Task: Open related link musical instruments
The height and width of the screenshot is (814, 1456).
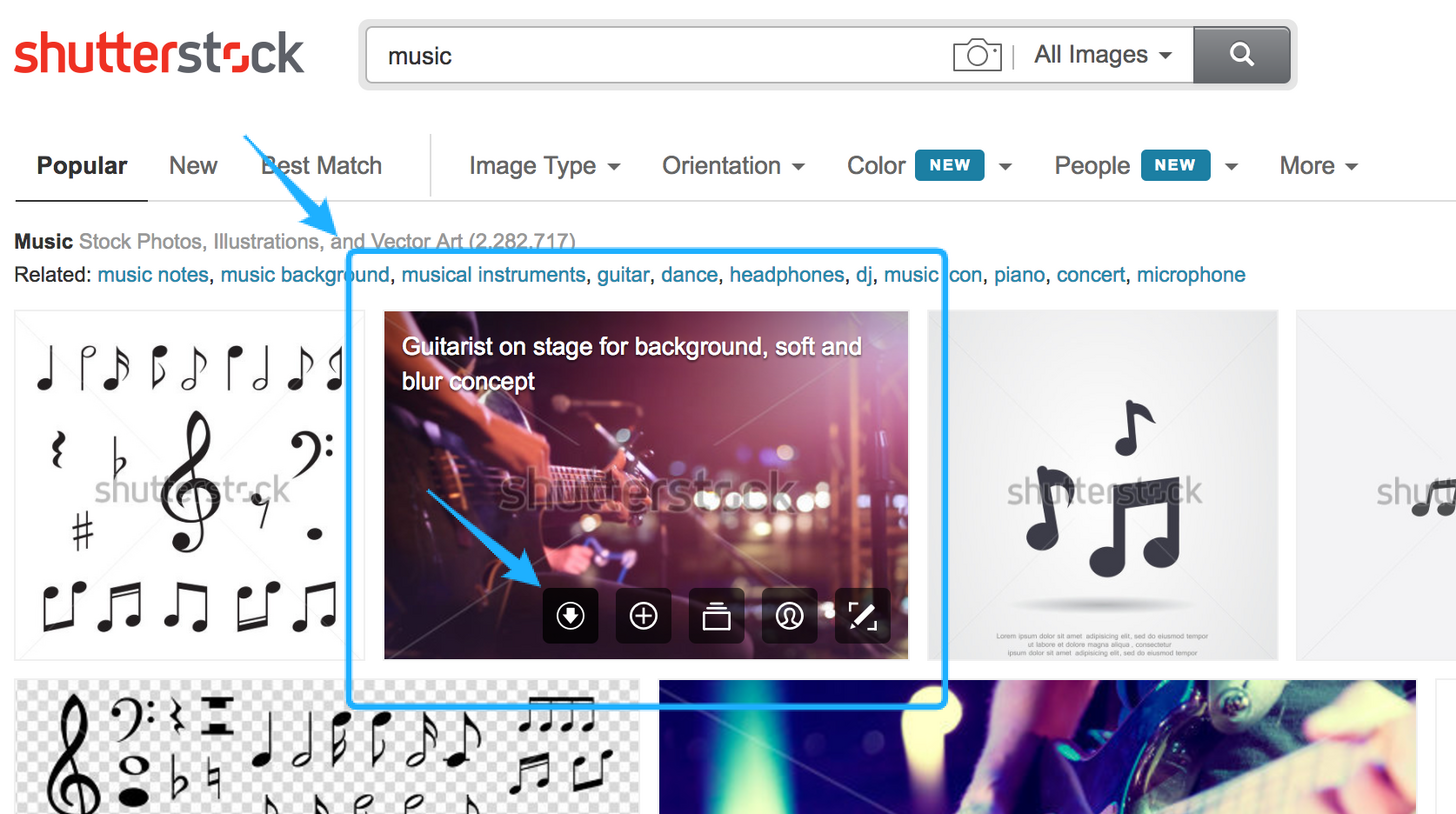Action: (x=493, y=275)
